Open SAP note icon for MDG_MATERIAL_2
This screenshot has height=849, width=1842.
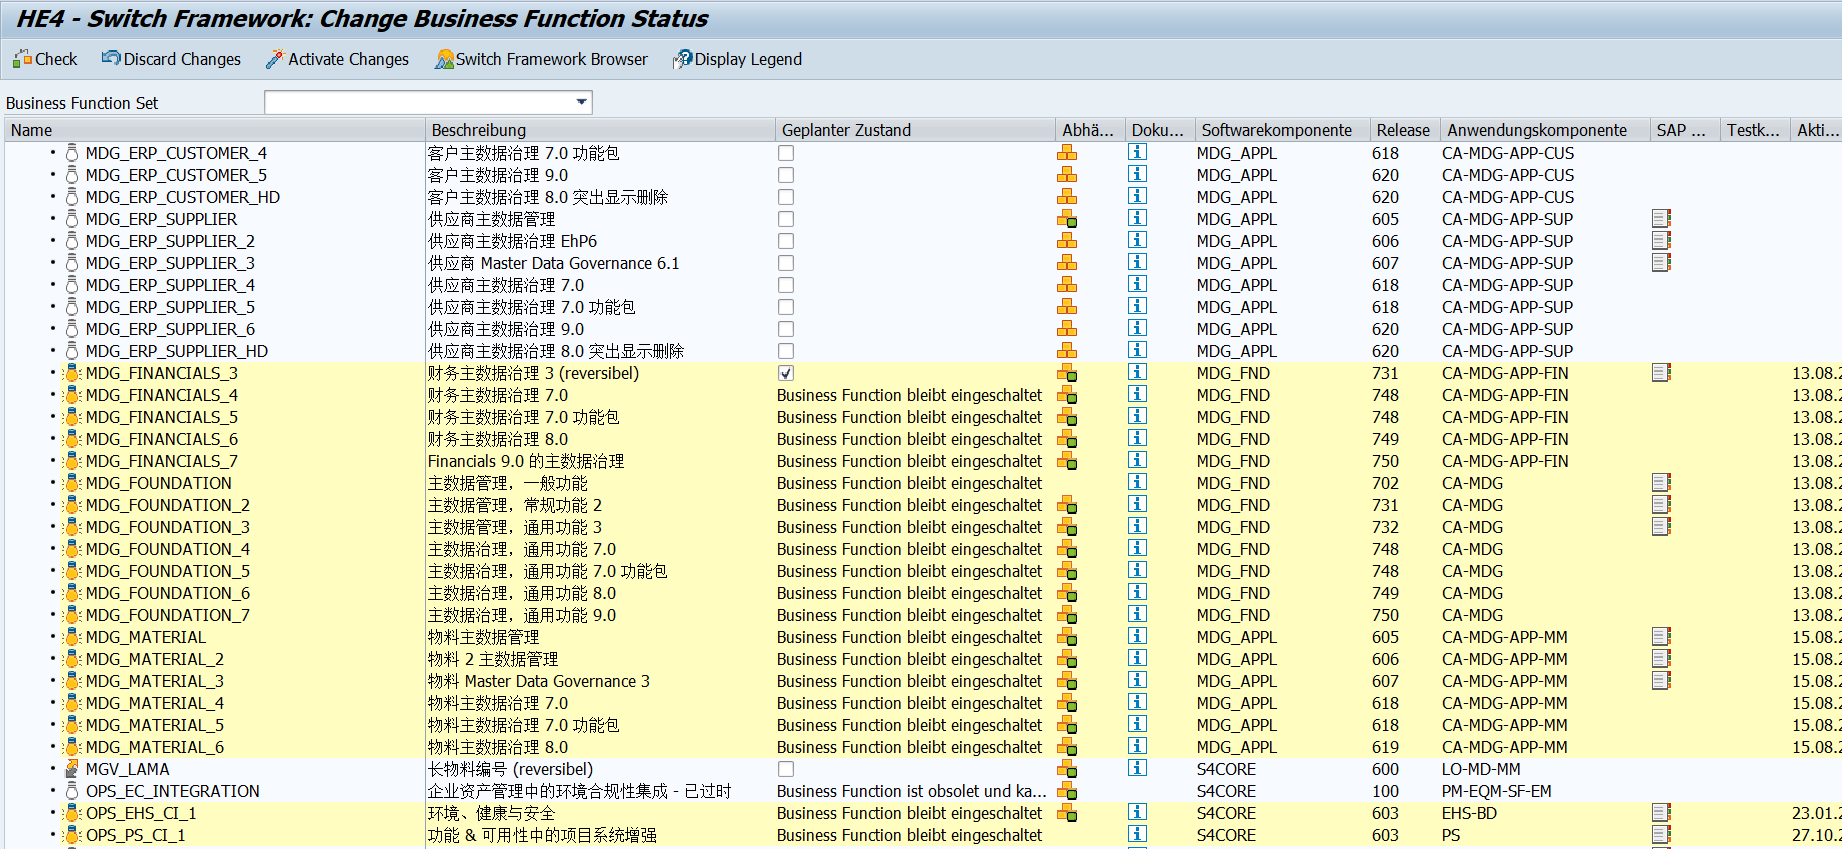tap(1661, 658)
